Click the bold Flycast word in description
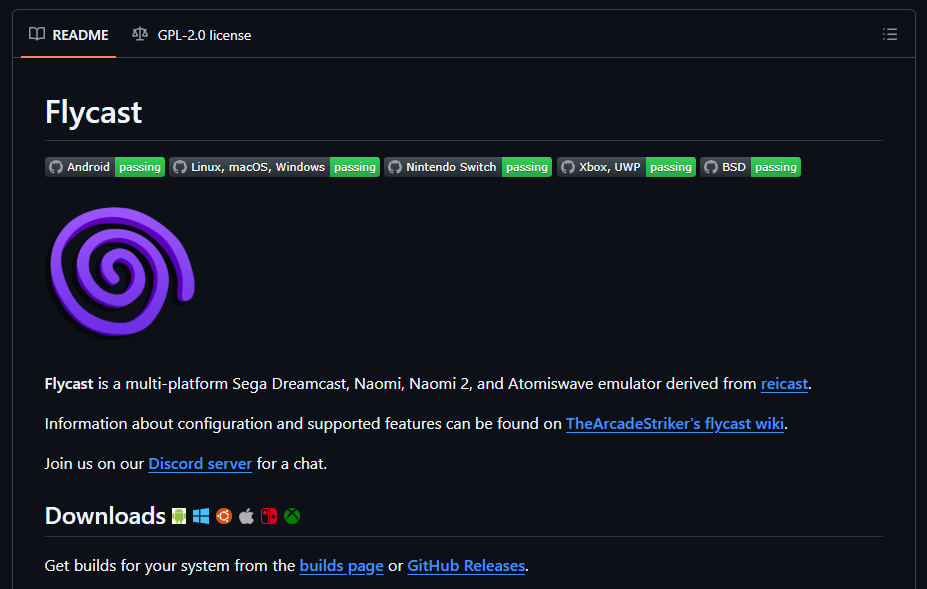The height and width of the screenshot is (589, 927). click(x=69, y=384)
